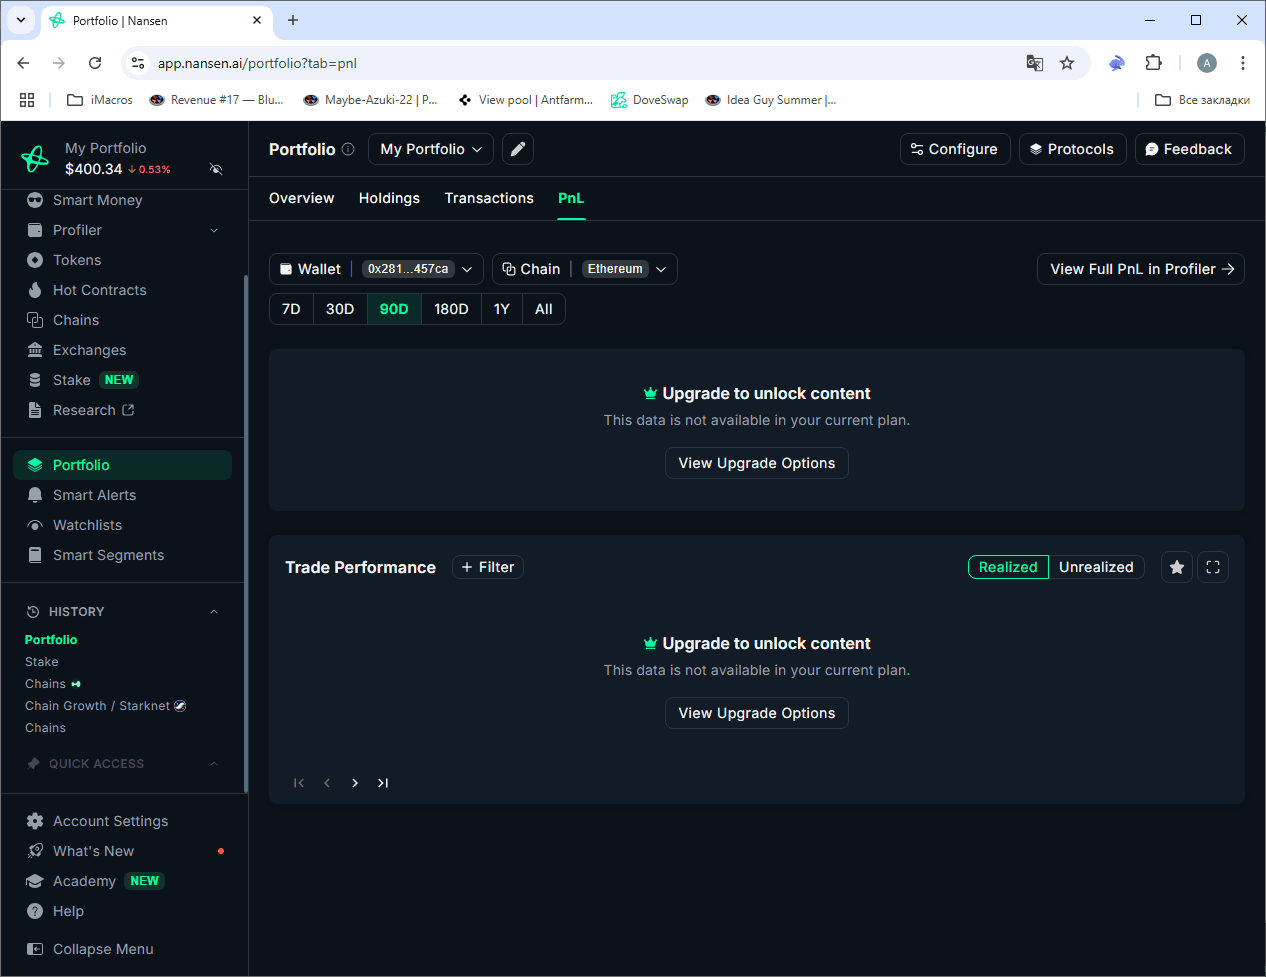The height and width of the screenshot is (977, 1266).
Task: Open the iMacros bookmarks folder
Action: (x=99, y=100)
